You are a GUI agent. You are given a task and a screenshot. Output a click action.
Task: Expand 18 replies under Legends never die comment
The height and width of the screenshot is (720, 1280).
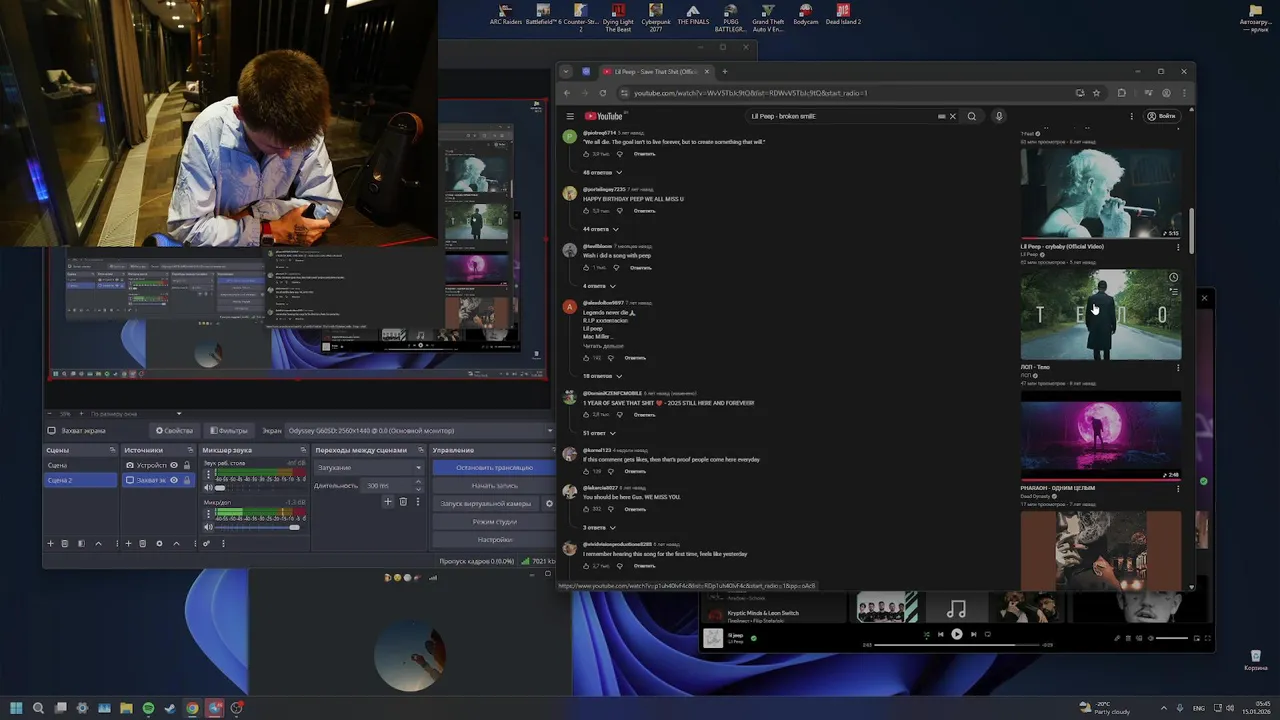pos(603,376)
